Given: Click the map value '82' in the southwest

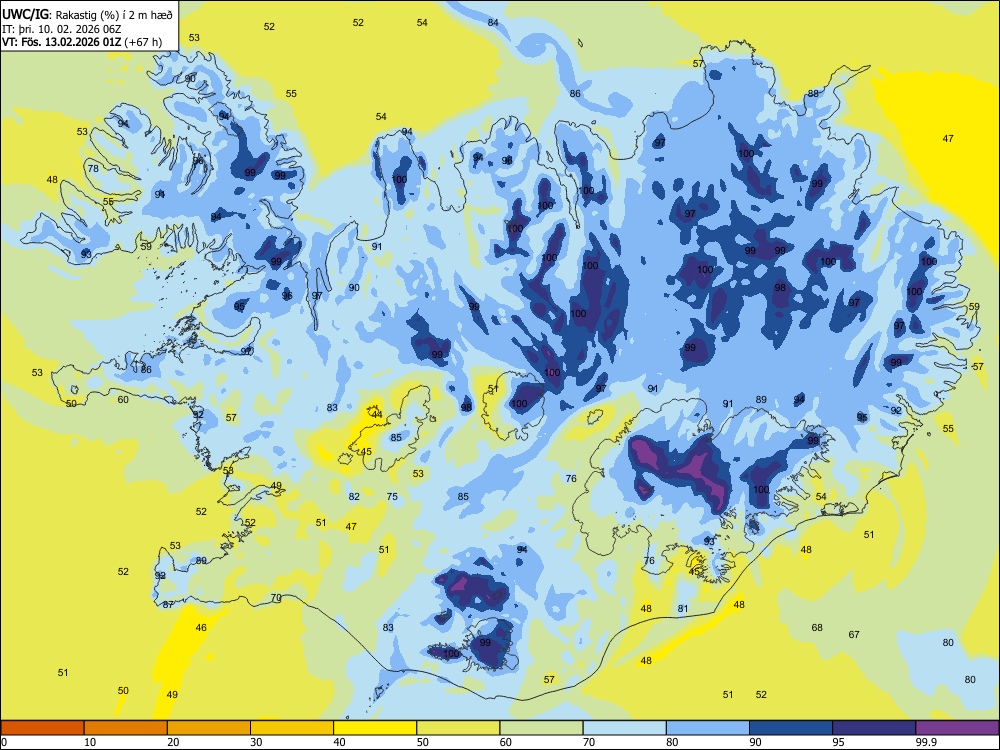Looking at the screenshot, I should point(354,496).
